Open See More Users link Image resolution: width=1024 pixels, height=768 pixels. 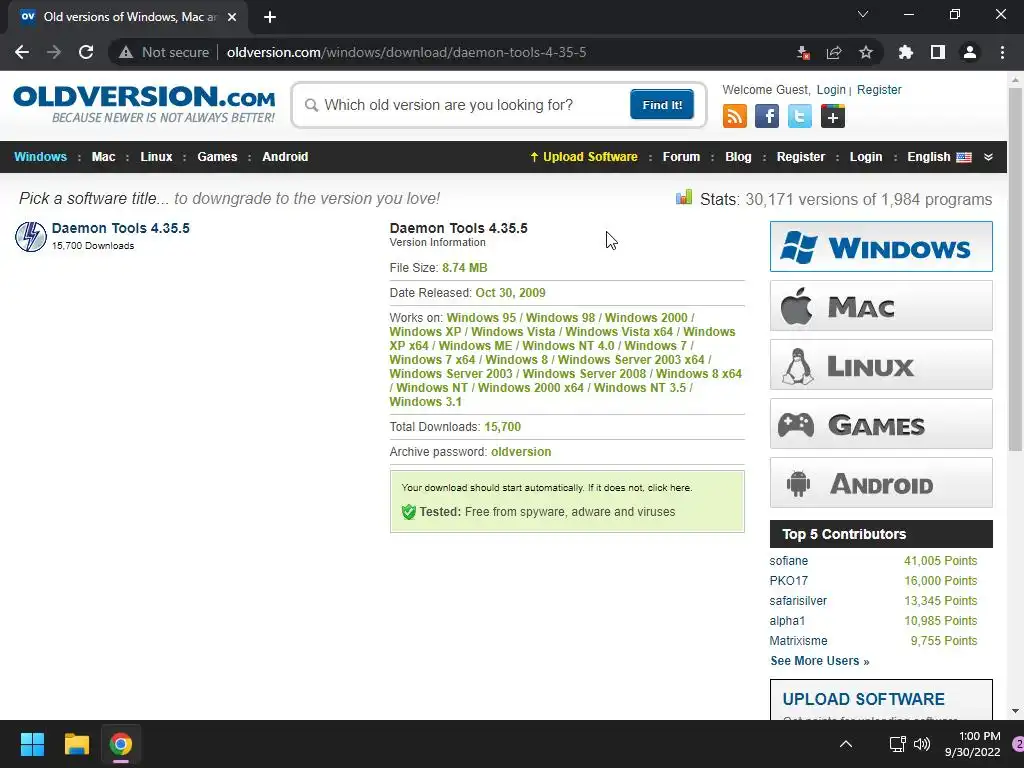click(x=820, y=661)
